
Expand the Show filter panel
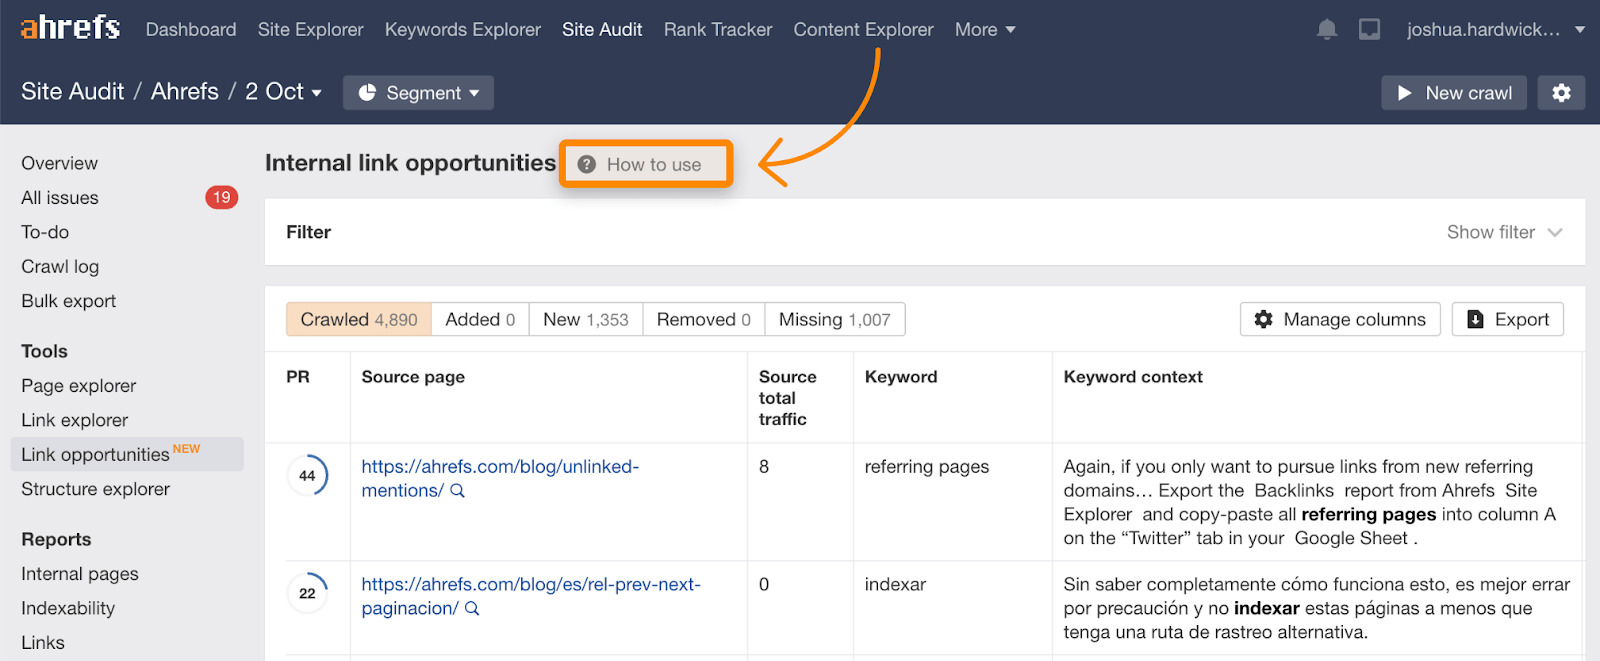[1503, 232]
